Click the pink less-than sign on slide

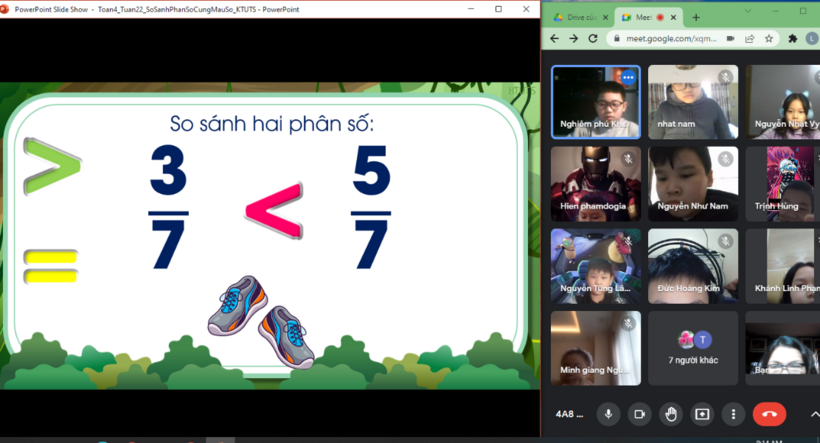pos(273,210)
